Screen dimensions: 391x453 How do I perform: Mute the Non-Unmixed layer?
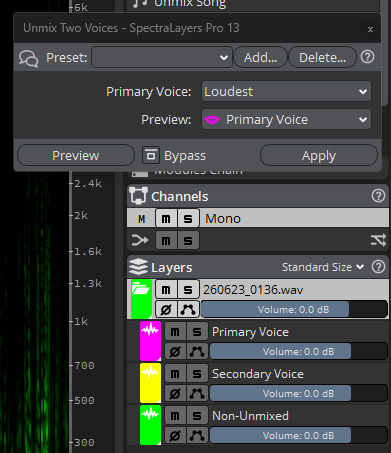click(175, 416)
